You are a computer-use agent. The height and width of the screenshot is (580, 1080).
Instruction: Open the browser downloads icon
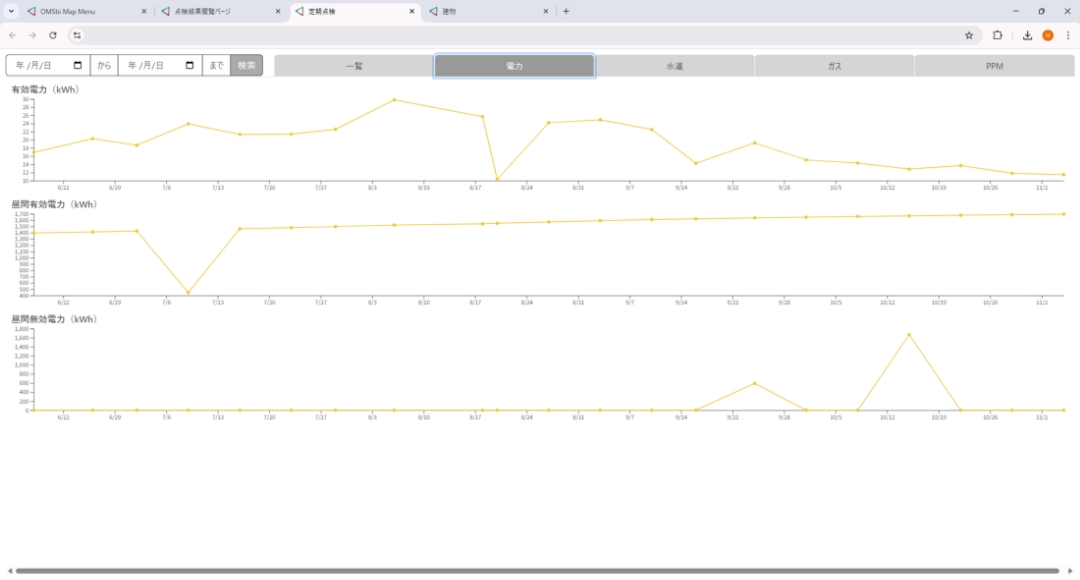pos(1027,35)
